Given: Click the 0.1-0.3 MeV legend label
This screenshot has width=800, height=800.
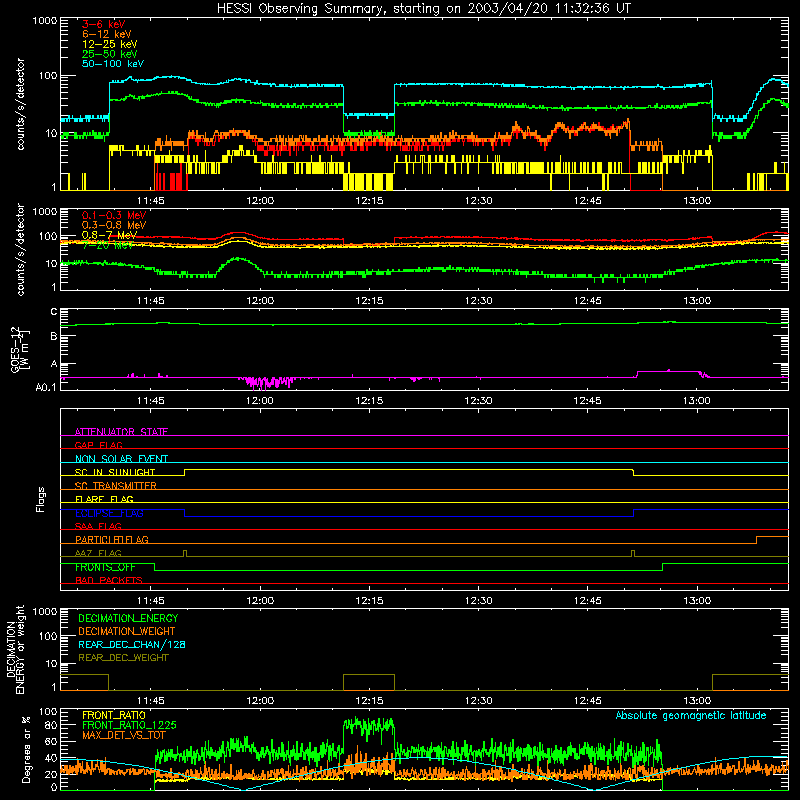Looking at the screenshot, I should [114, 215].
